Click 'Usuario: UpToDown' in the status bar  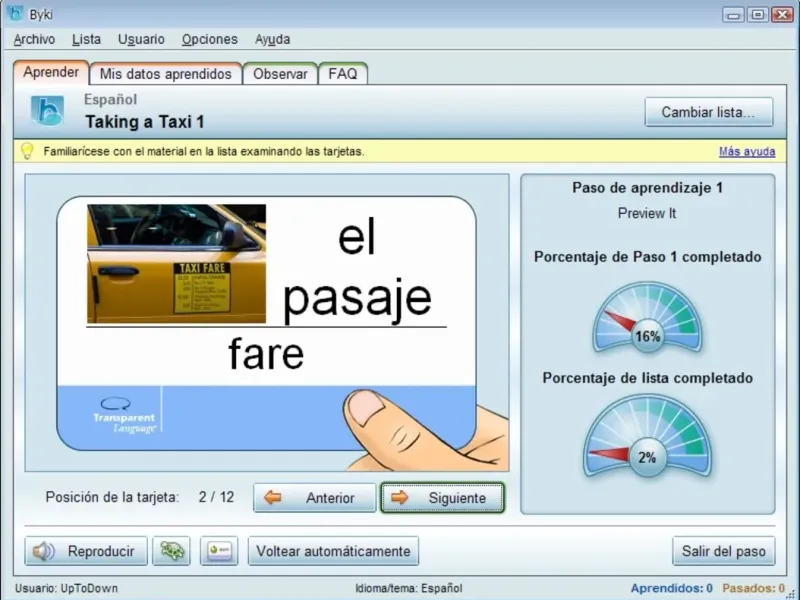pos(66,588)
